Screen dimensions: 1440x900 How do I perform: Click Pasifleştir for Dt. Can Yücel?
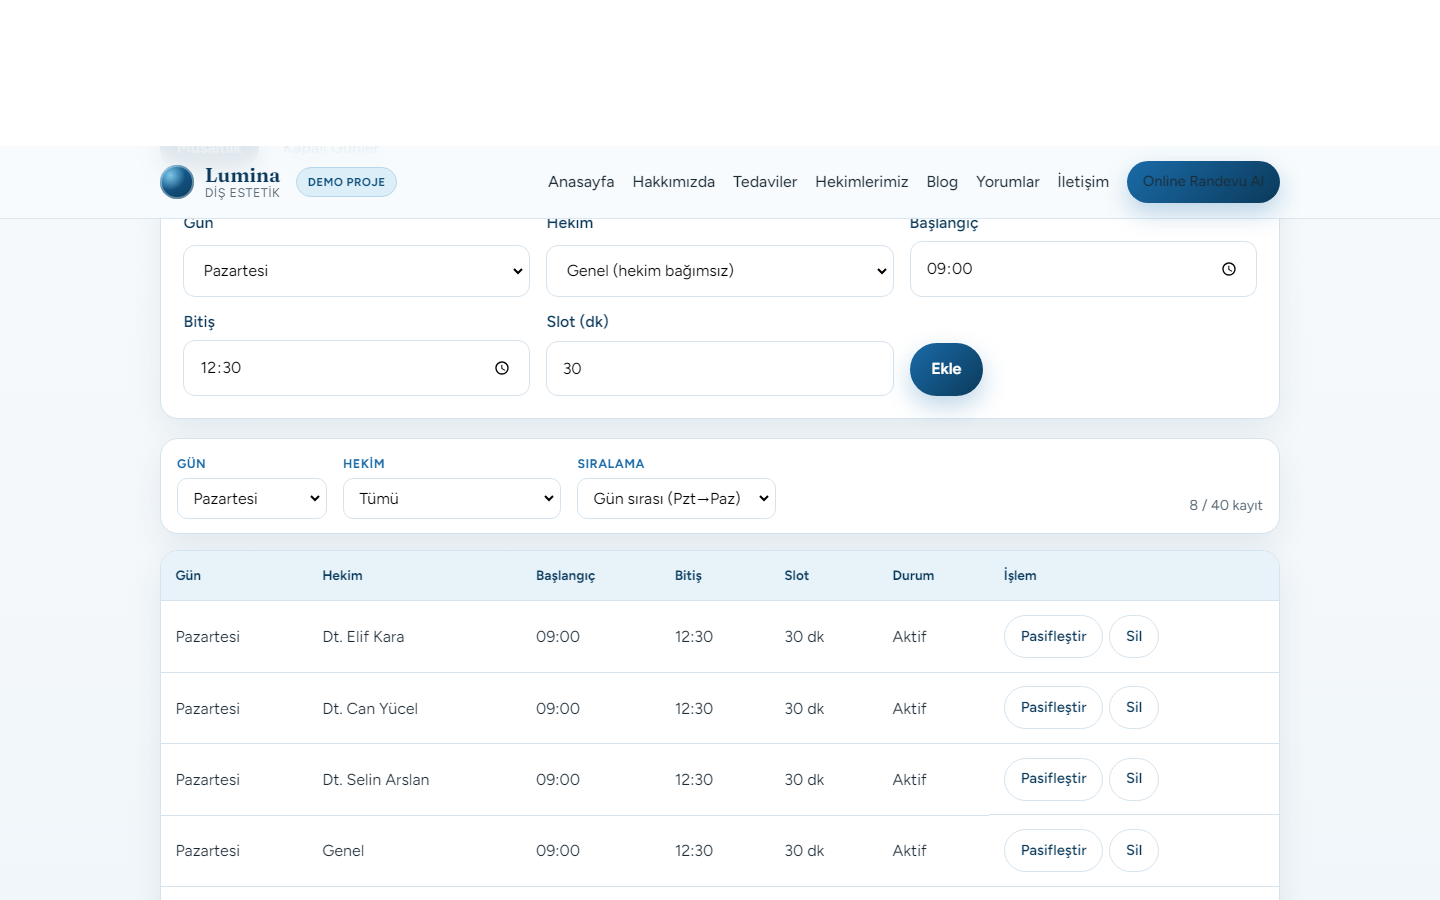coord(1053,707)
